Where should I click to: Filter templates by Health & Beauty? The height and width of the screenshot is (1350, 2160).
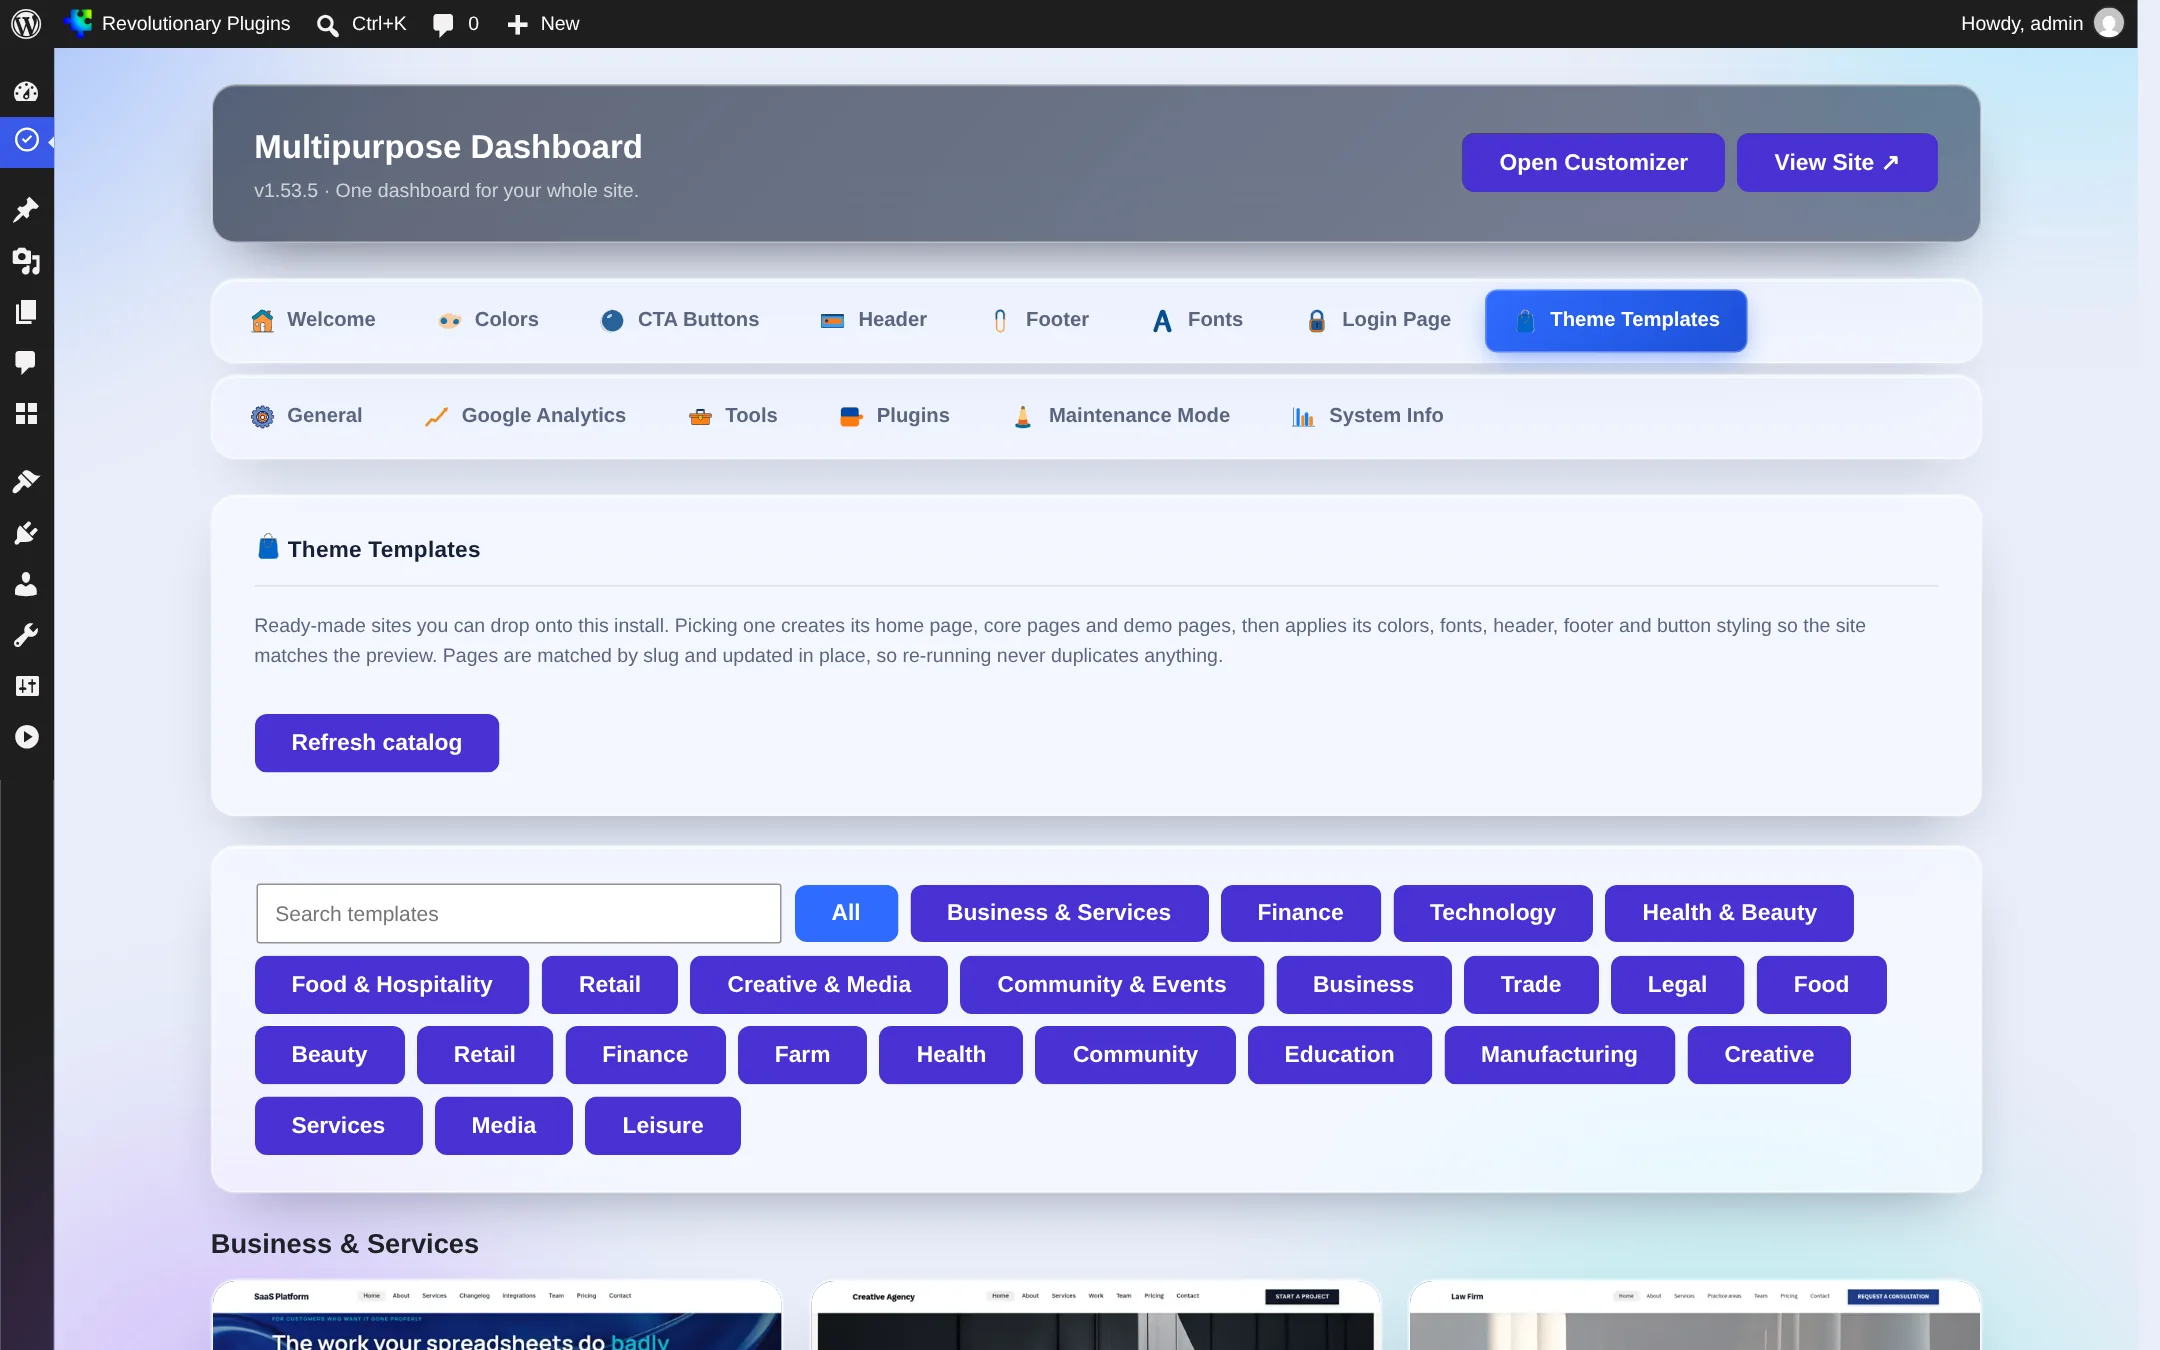tap(1729, 913)
